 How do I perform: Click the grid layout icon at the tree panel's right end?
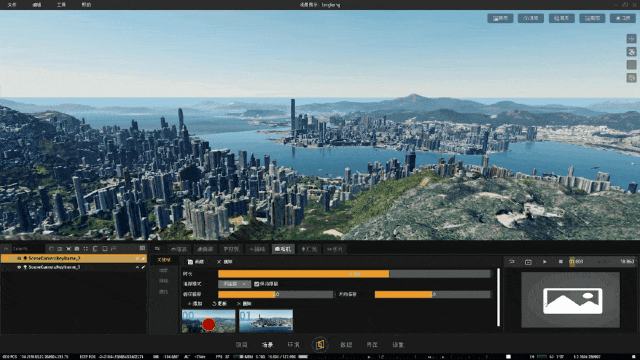(x=142, y=248)
